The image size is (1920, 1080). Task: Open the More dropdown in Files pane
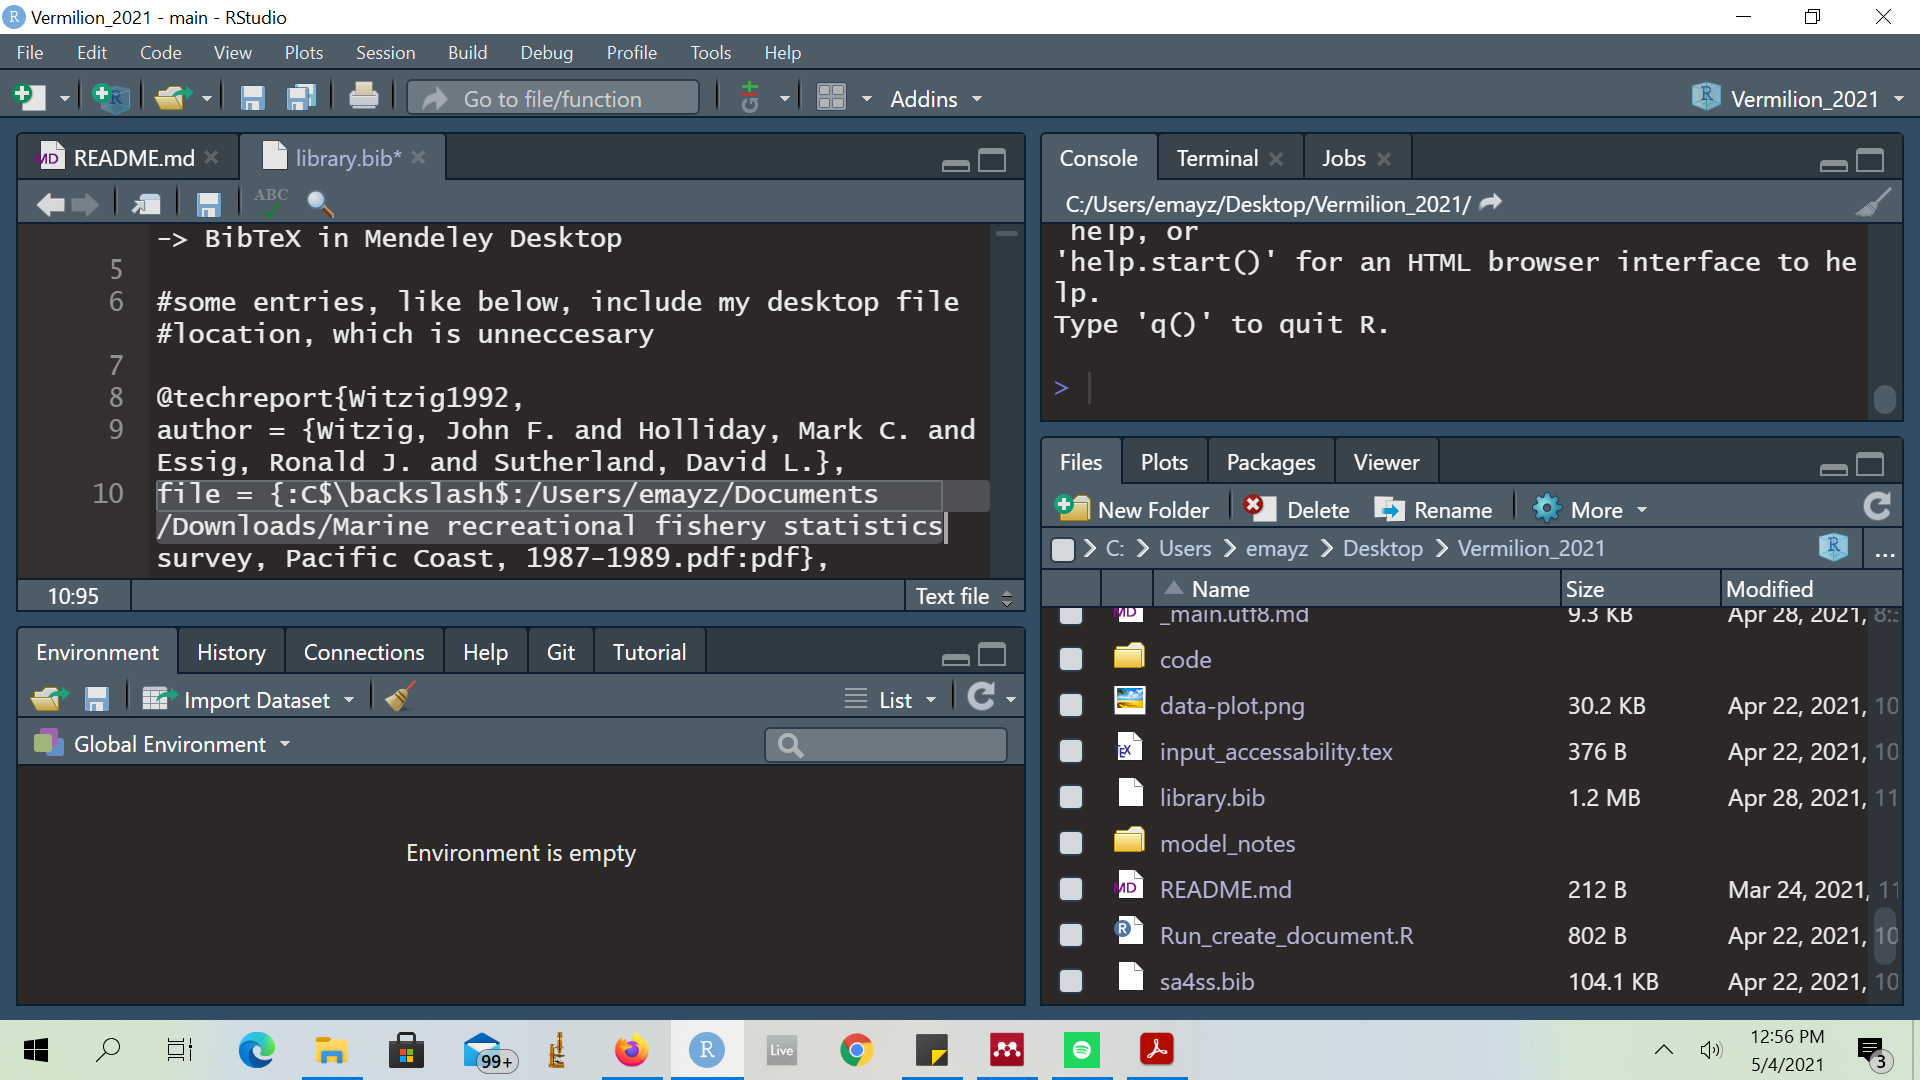(1589, 509)
